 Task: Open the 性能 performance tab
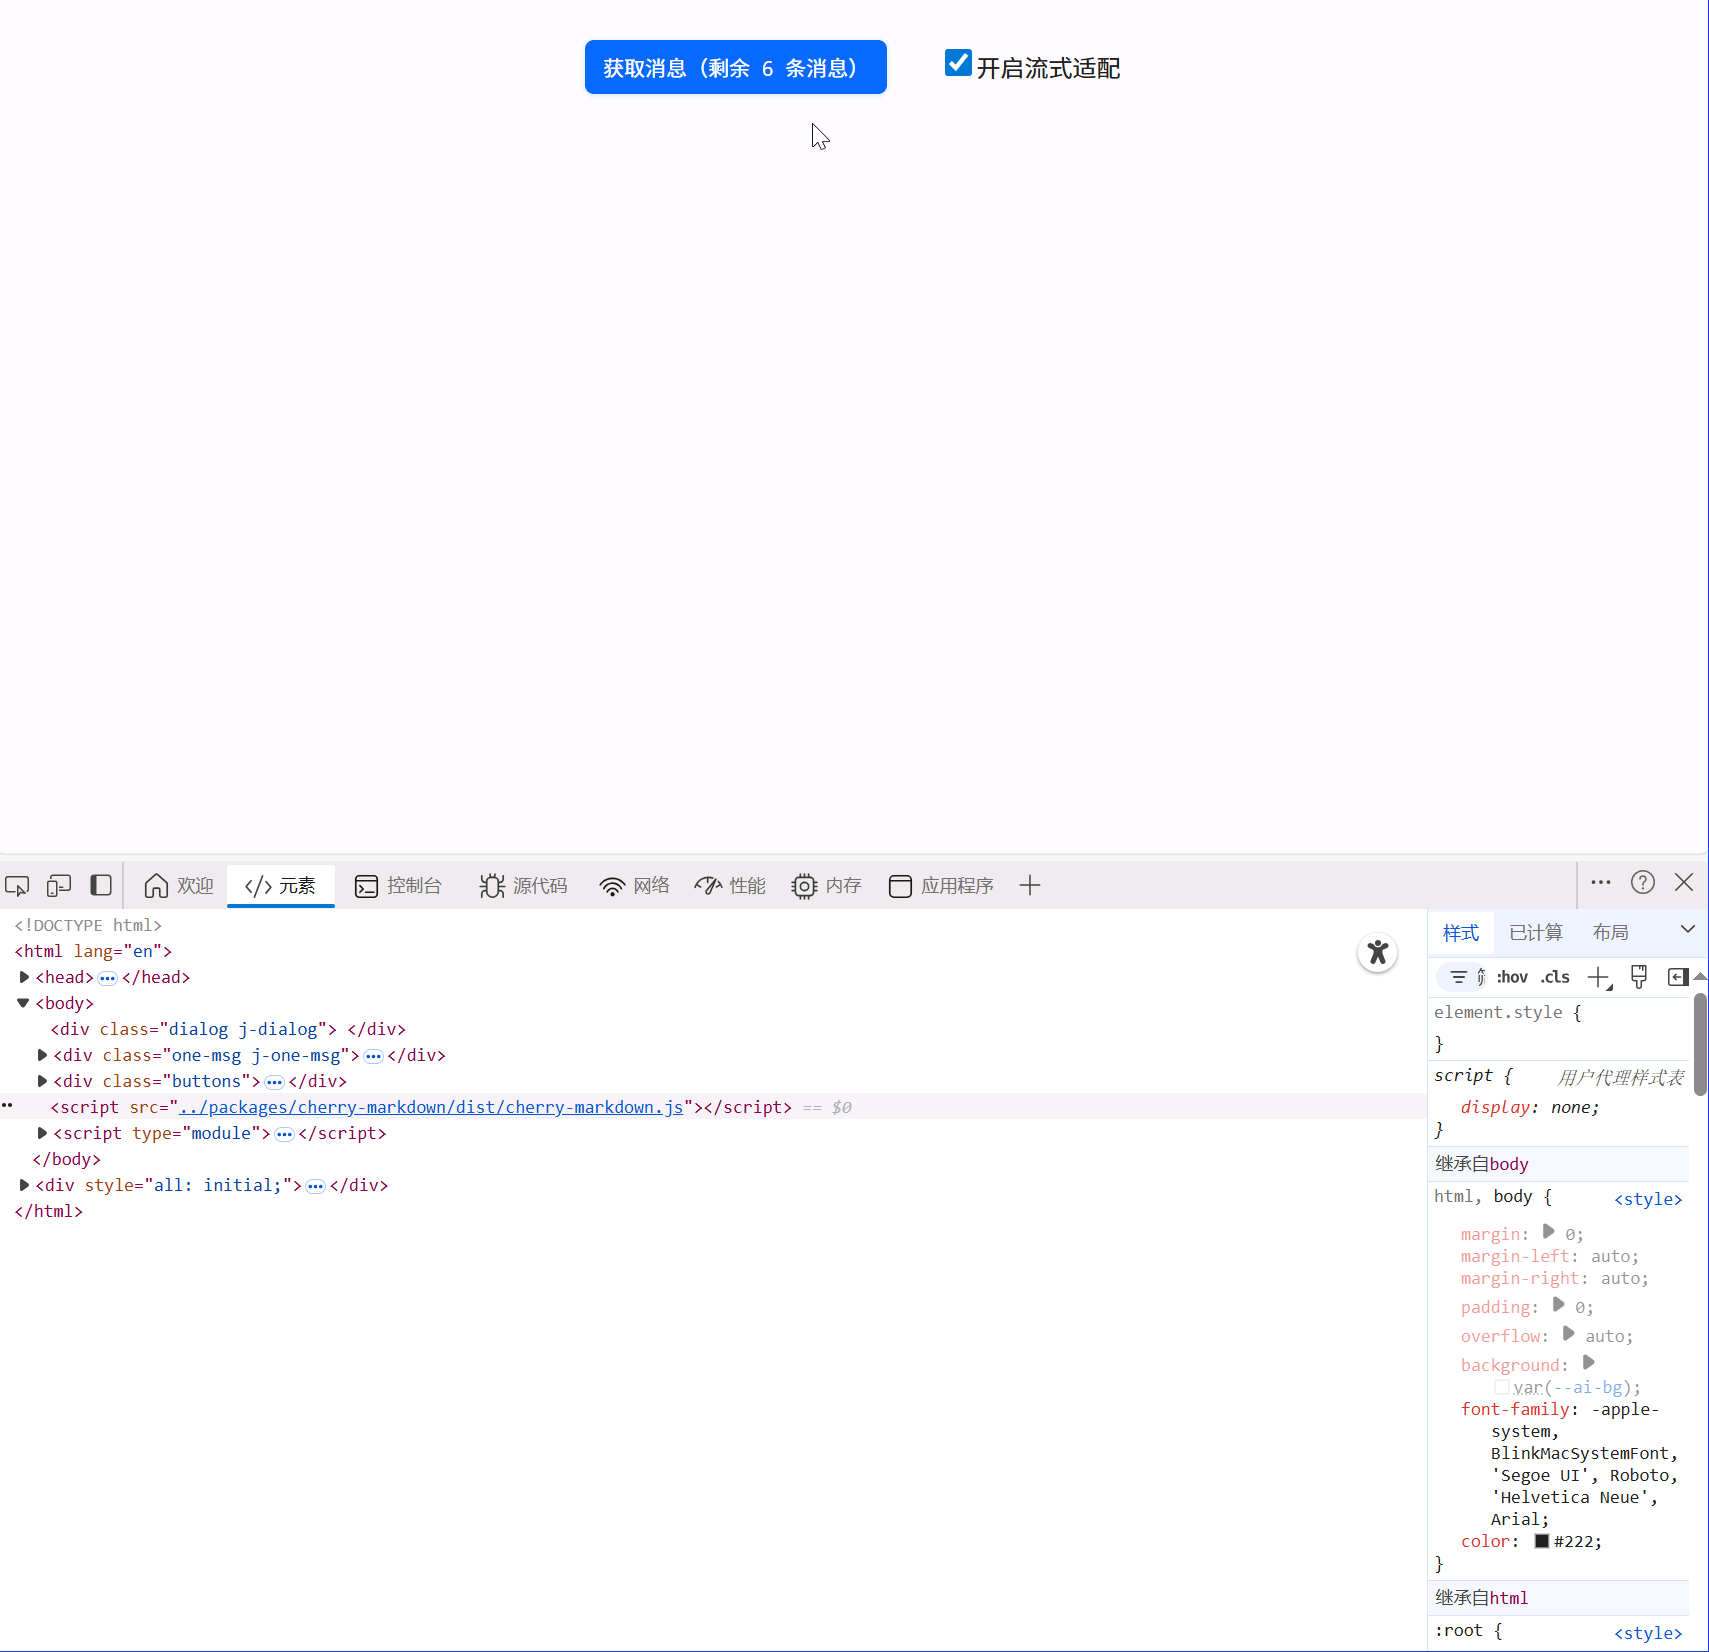(x=730, y=886)
